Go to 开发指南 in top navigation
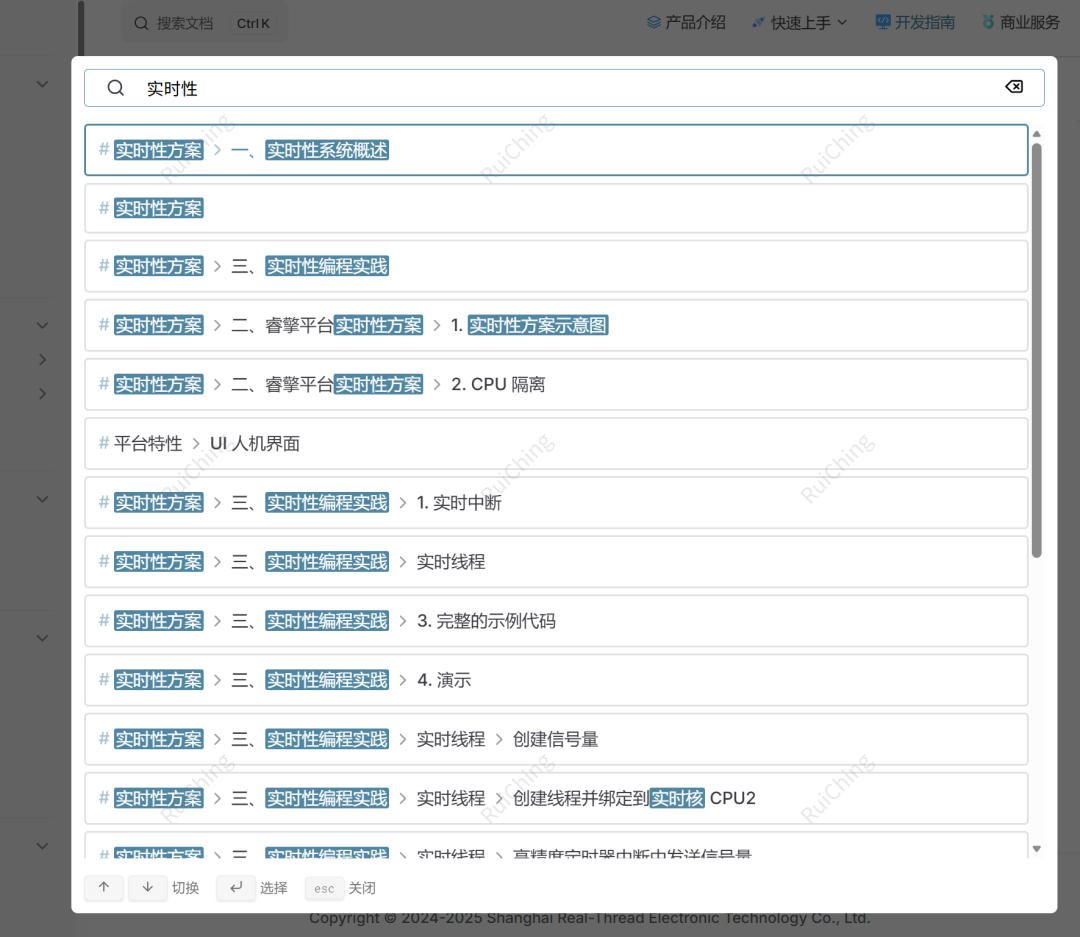The image size is (1080, 937). (915, 23)
